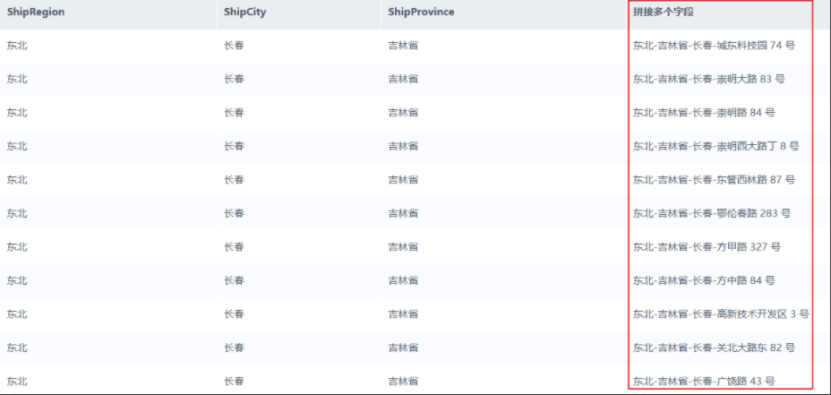Click the ShipRegion column header
Screen dimensions: 831x395
pyautogui.click(x=36, y=12)
